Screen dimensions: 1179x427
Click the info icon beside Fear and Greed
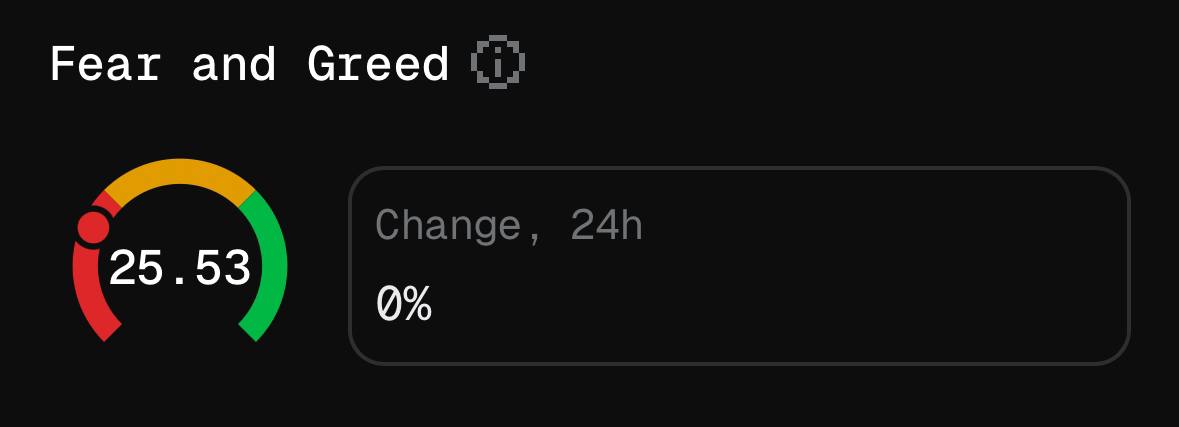pos(497,65)
